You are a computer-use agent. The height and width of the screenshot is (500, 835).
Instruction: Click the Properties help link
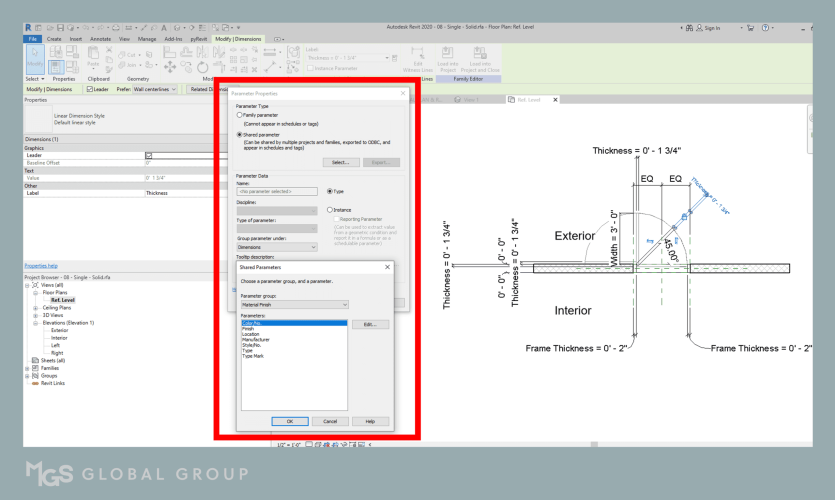tap(40, 266)
